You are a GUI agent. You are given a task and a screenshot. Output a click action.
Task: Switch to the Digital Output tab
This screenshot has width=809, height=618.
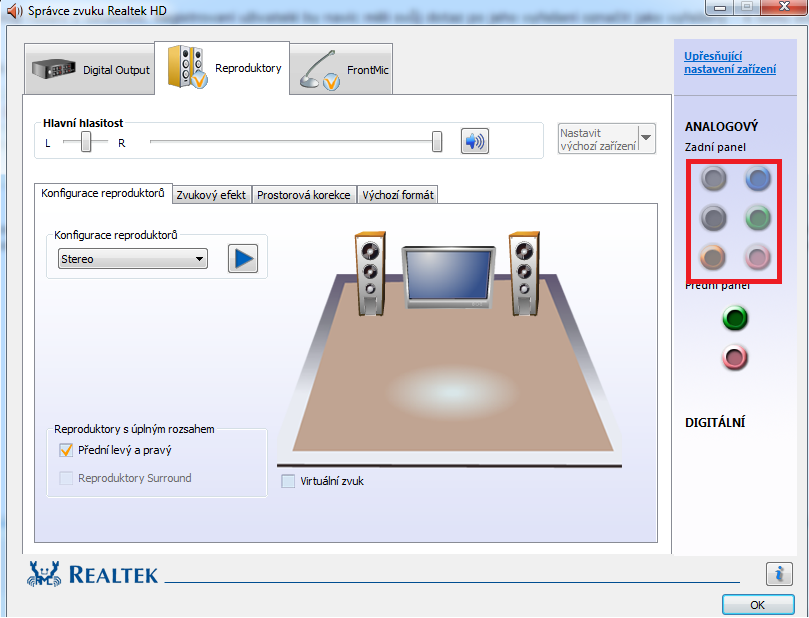click(89, 69)
